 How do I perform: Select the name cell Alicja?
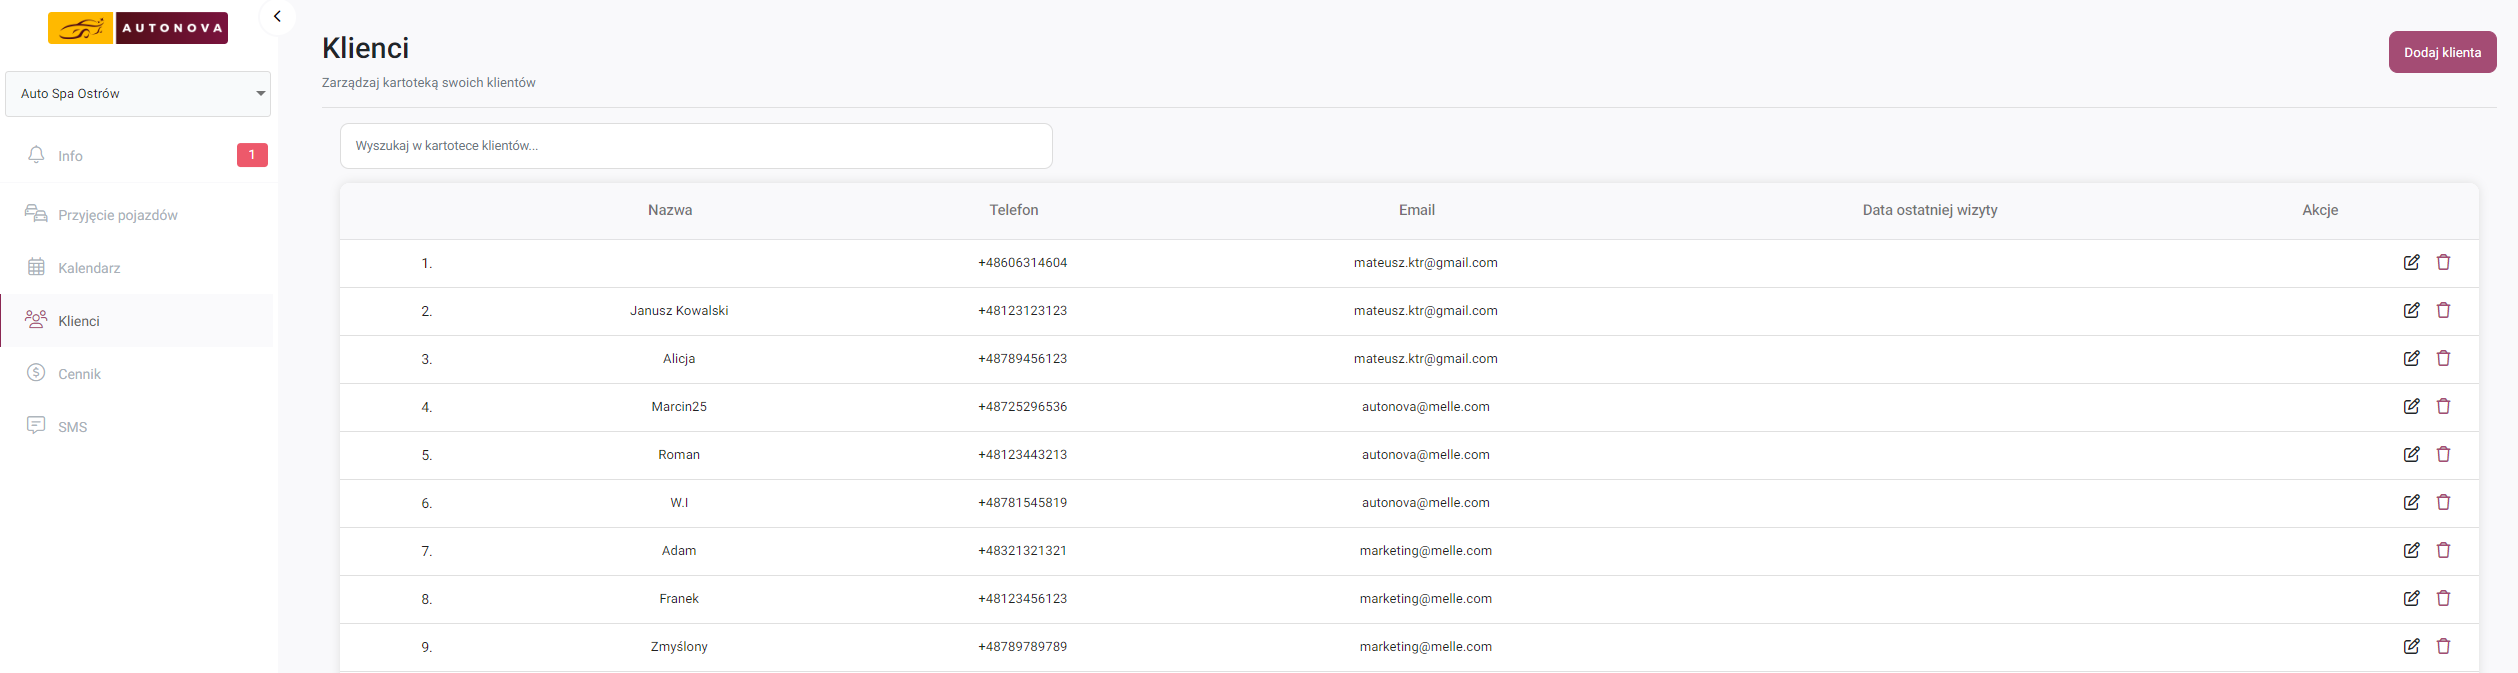(679, 359)
